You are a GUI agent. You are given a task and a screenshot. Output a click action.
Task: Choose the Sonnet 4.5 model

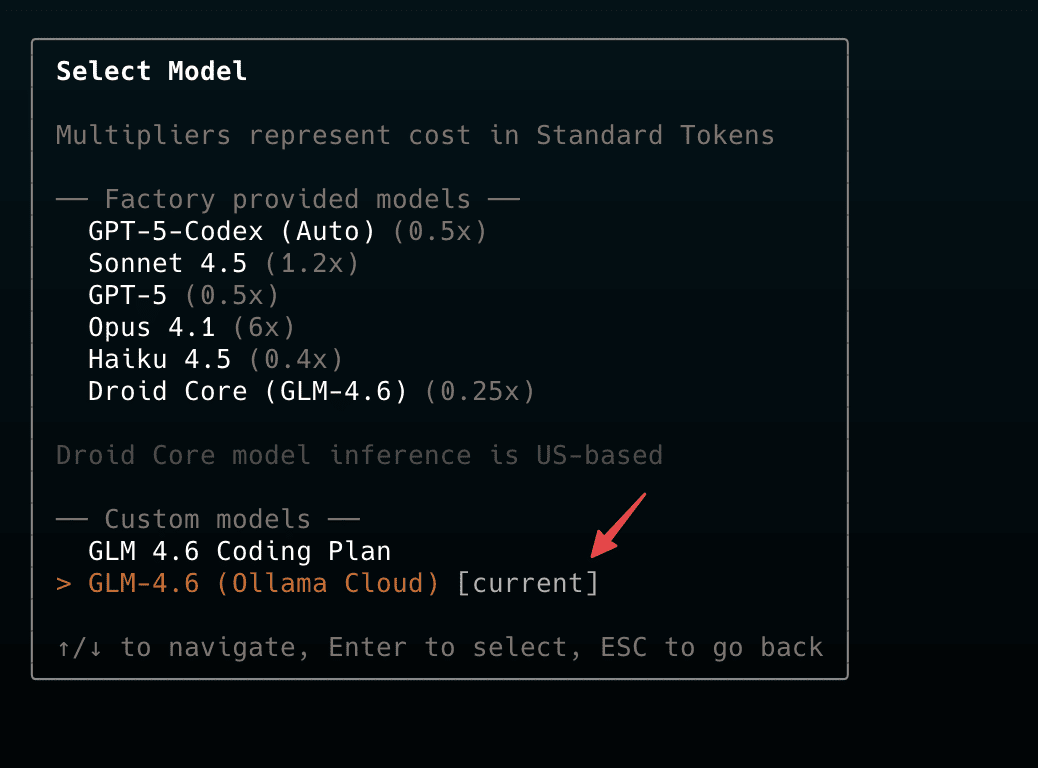click(x=175, y=264)
